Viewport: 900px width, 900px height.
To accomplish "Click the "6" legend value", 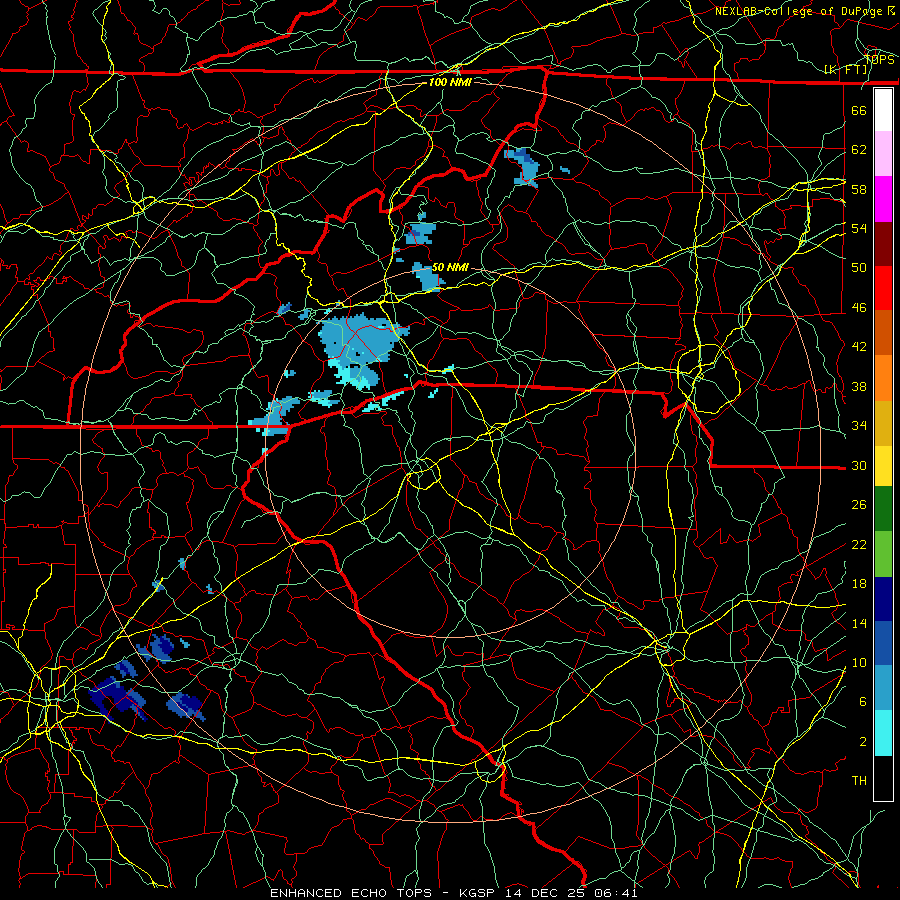I will [x=863, y=702].
